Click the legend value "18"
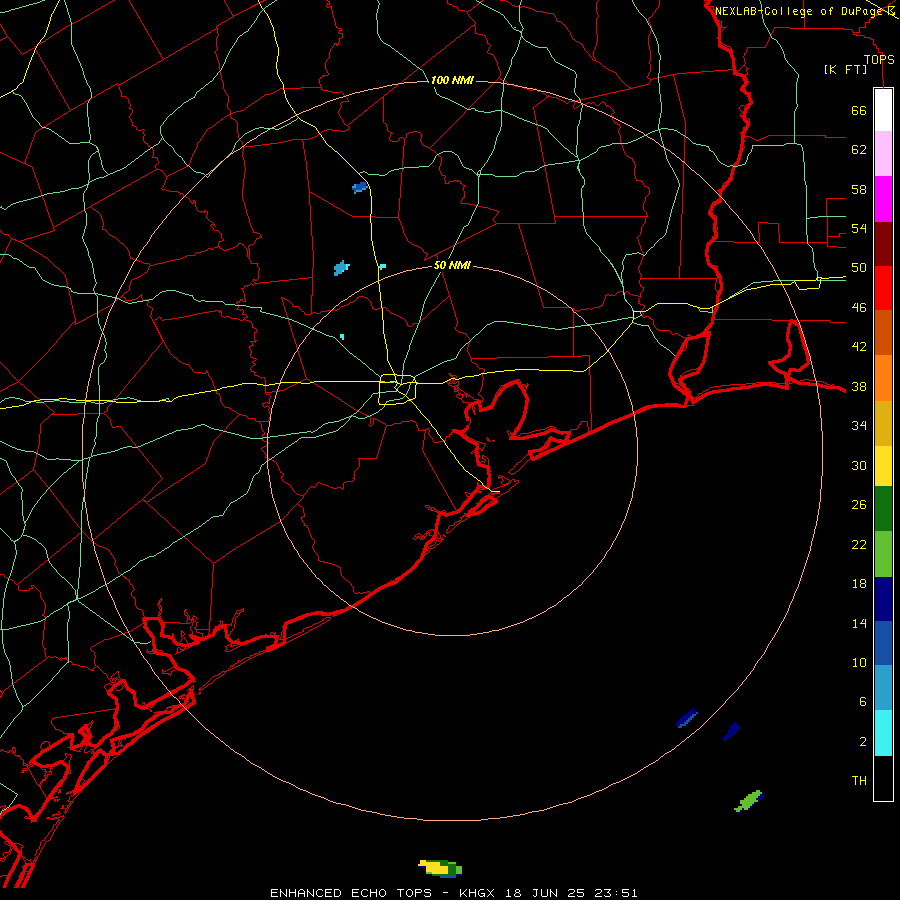900x900 pixels. (859, 584)
